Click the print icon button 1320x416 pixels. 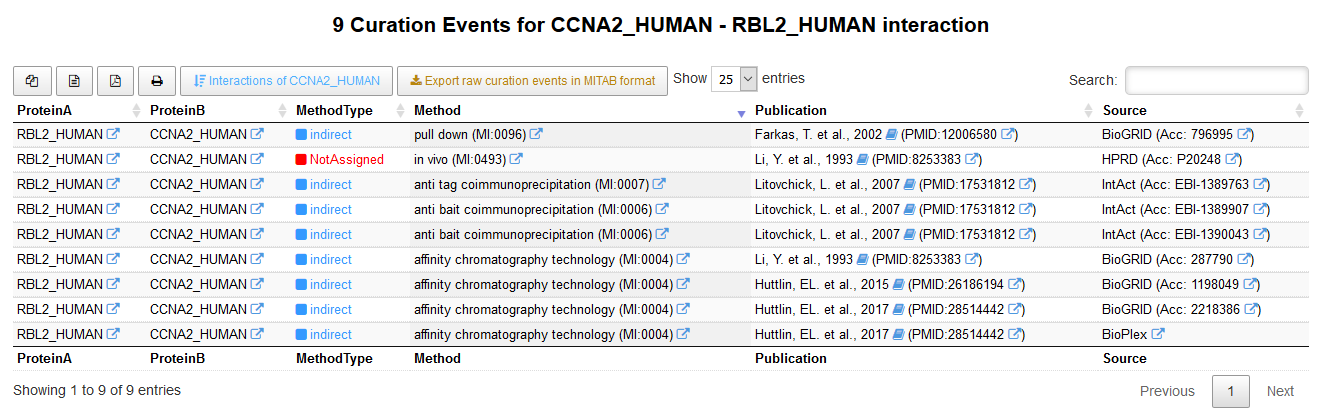coord(157,80)
